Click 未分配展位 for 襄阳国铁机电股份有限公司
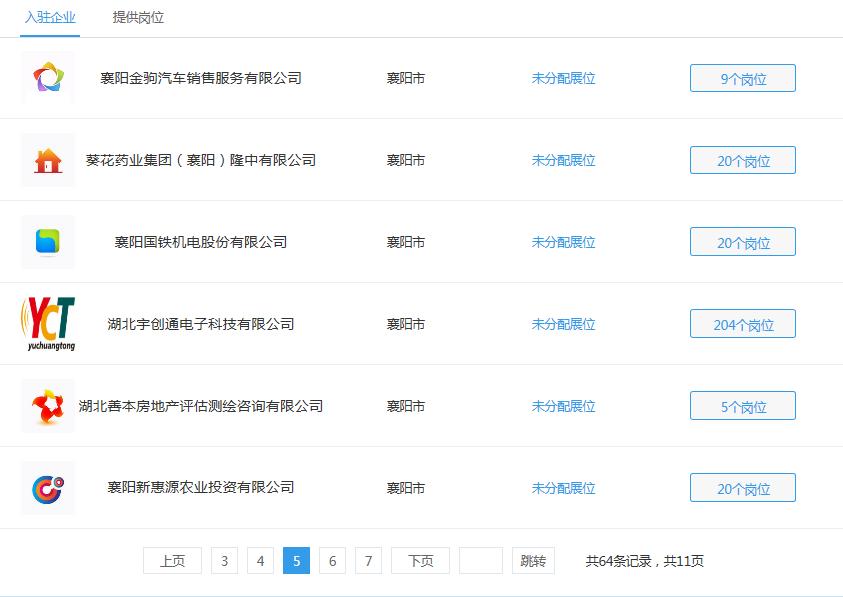Viewport: 843px width, 597px height. (563, 243)
